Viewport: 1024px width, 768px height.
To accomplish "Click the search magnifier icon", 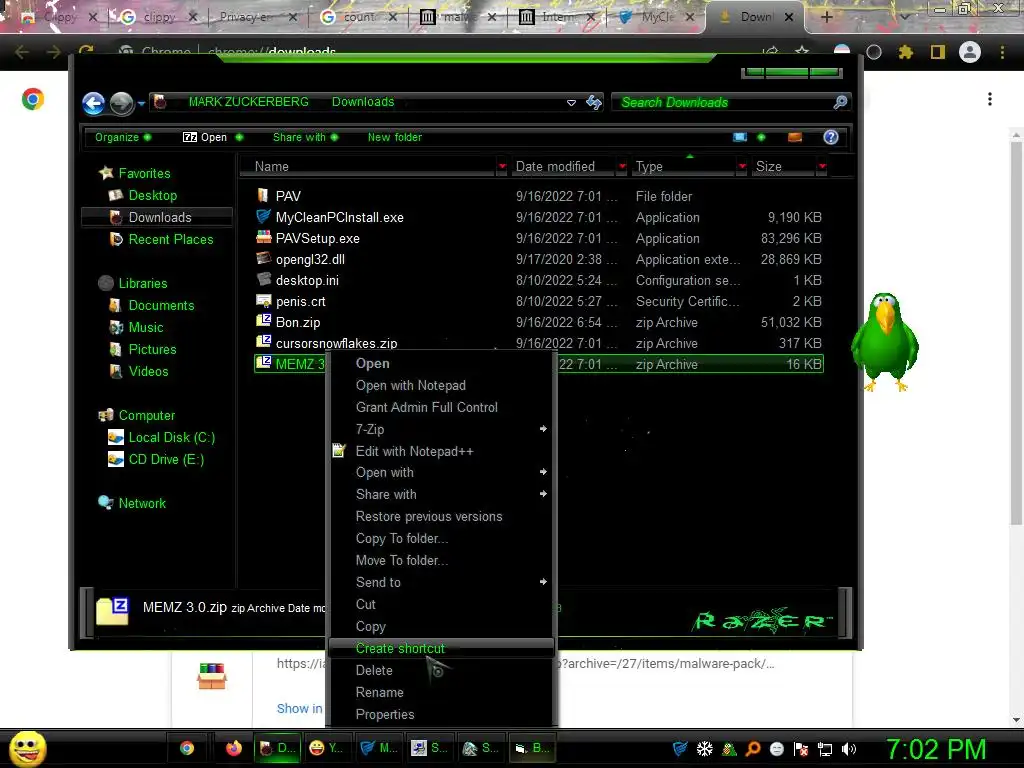I will tap(840, 102).
